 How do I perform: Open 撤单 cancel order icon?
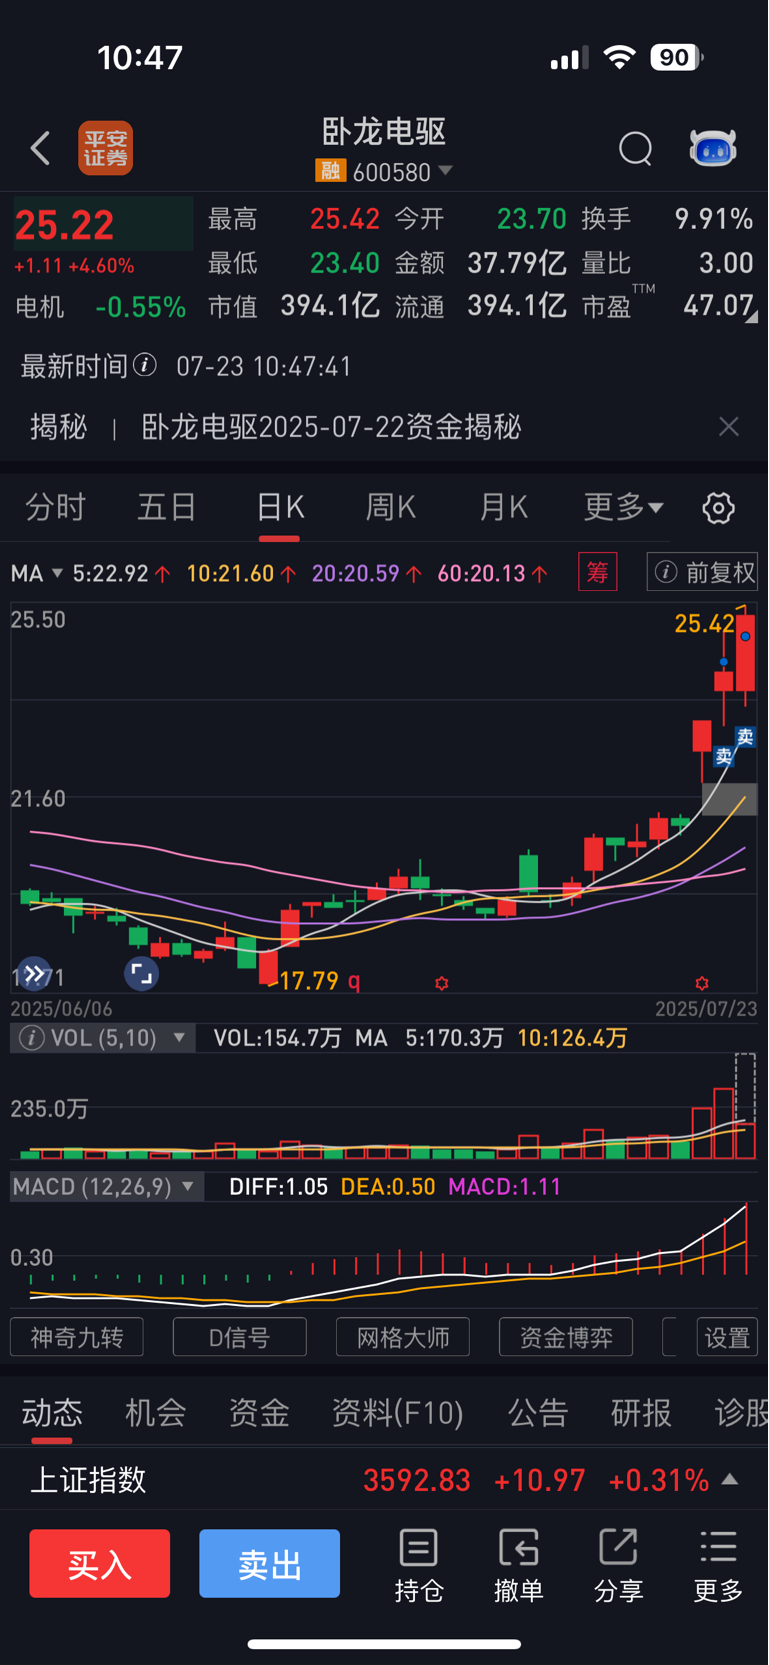point(518,1566)
